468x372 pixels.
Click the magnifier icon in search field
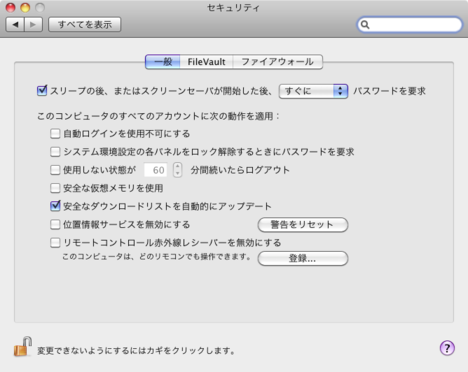[365, 25]
